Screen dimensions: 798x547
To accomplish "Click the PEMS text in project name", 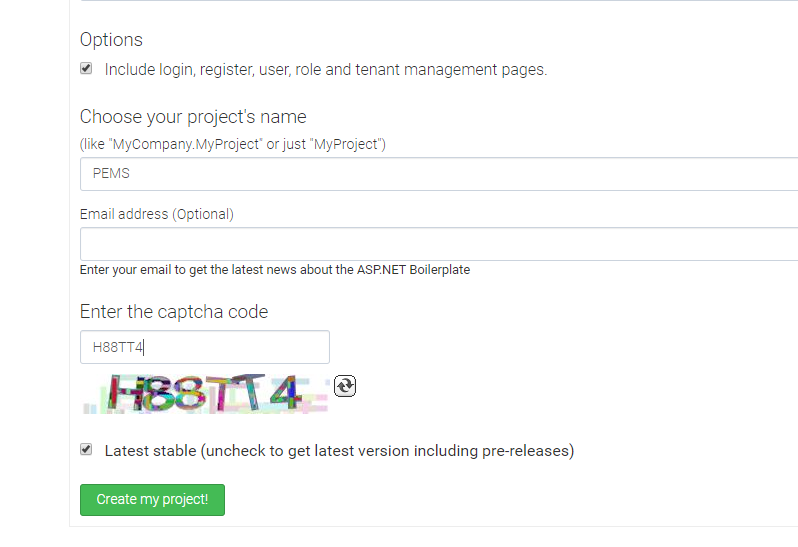I will tap(111, 174).
